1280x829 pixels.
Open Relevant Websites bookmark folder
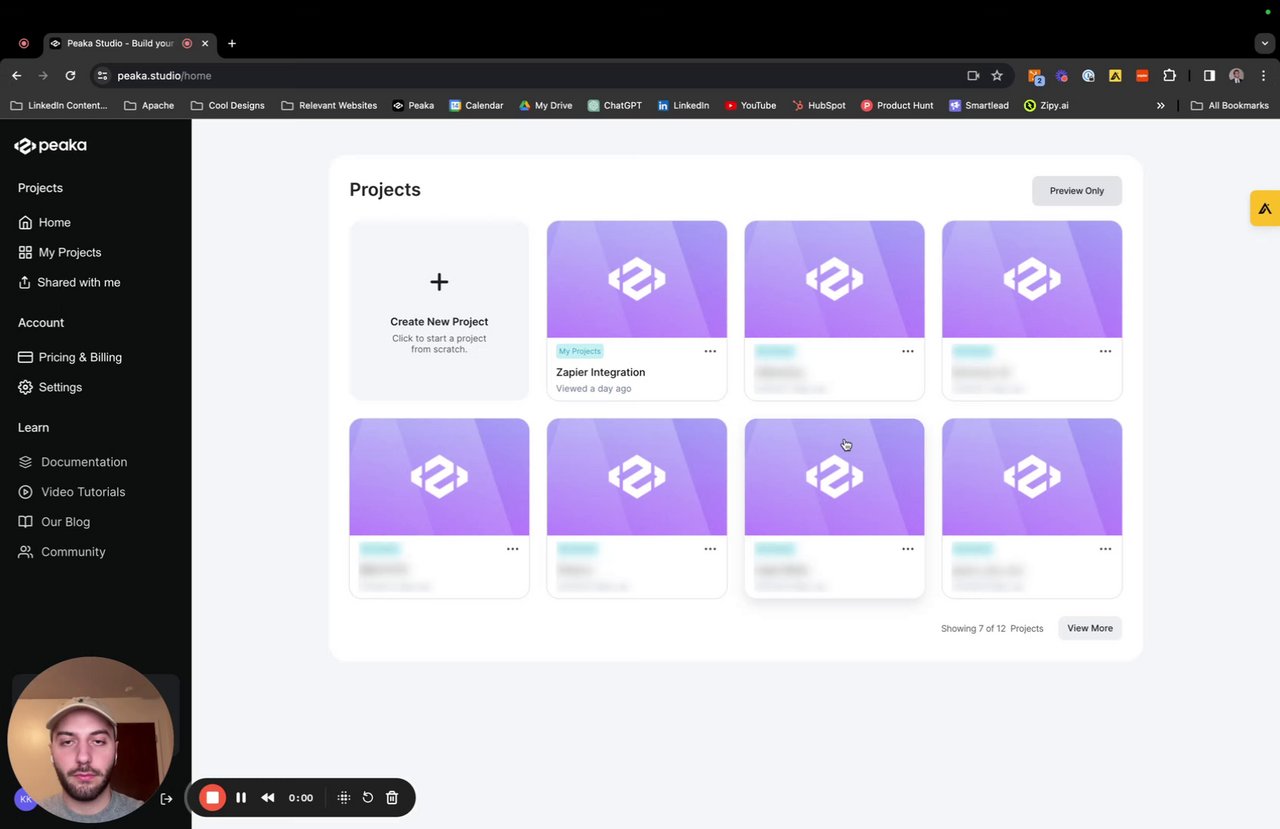pos(329,105)
